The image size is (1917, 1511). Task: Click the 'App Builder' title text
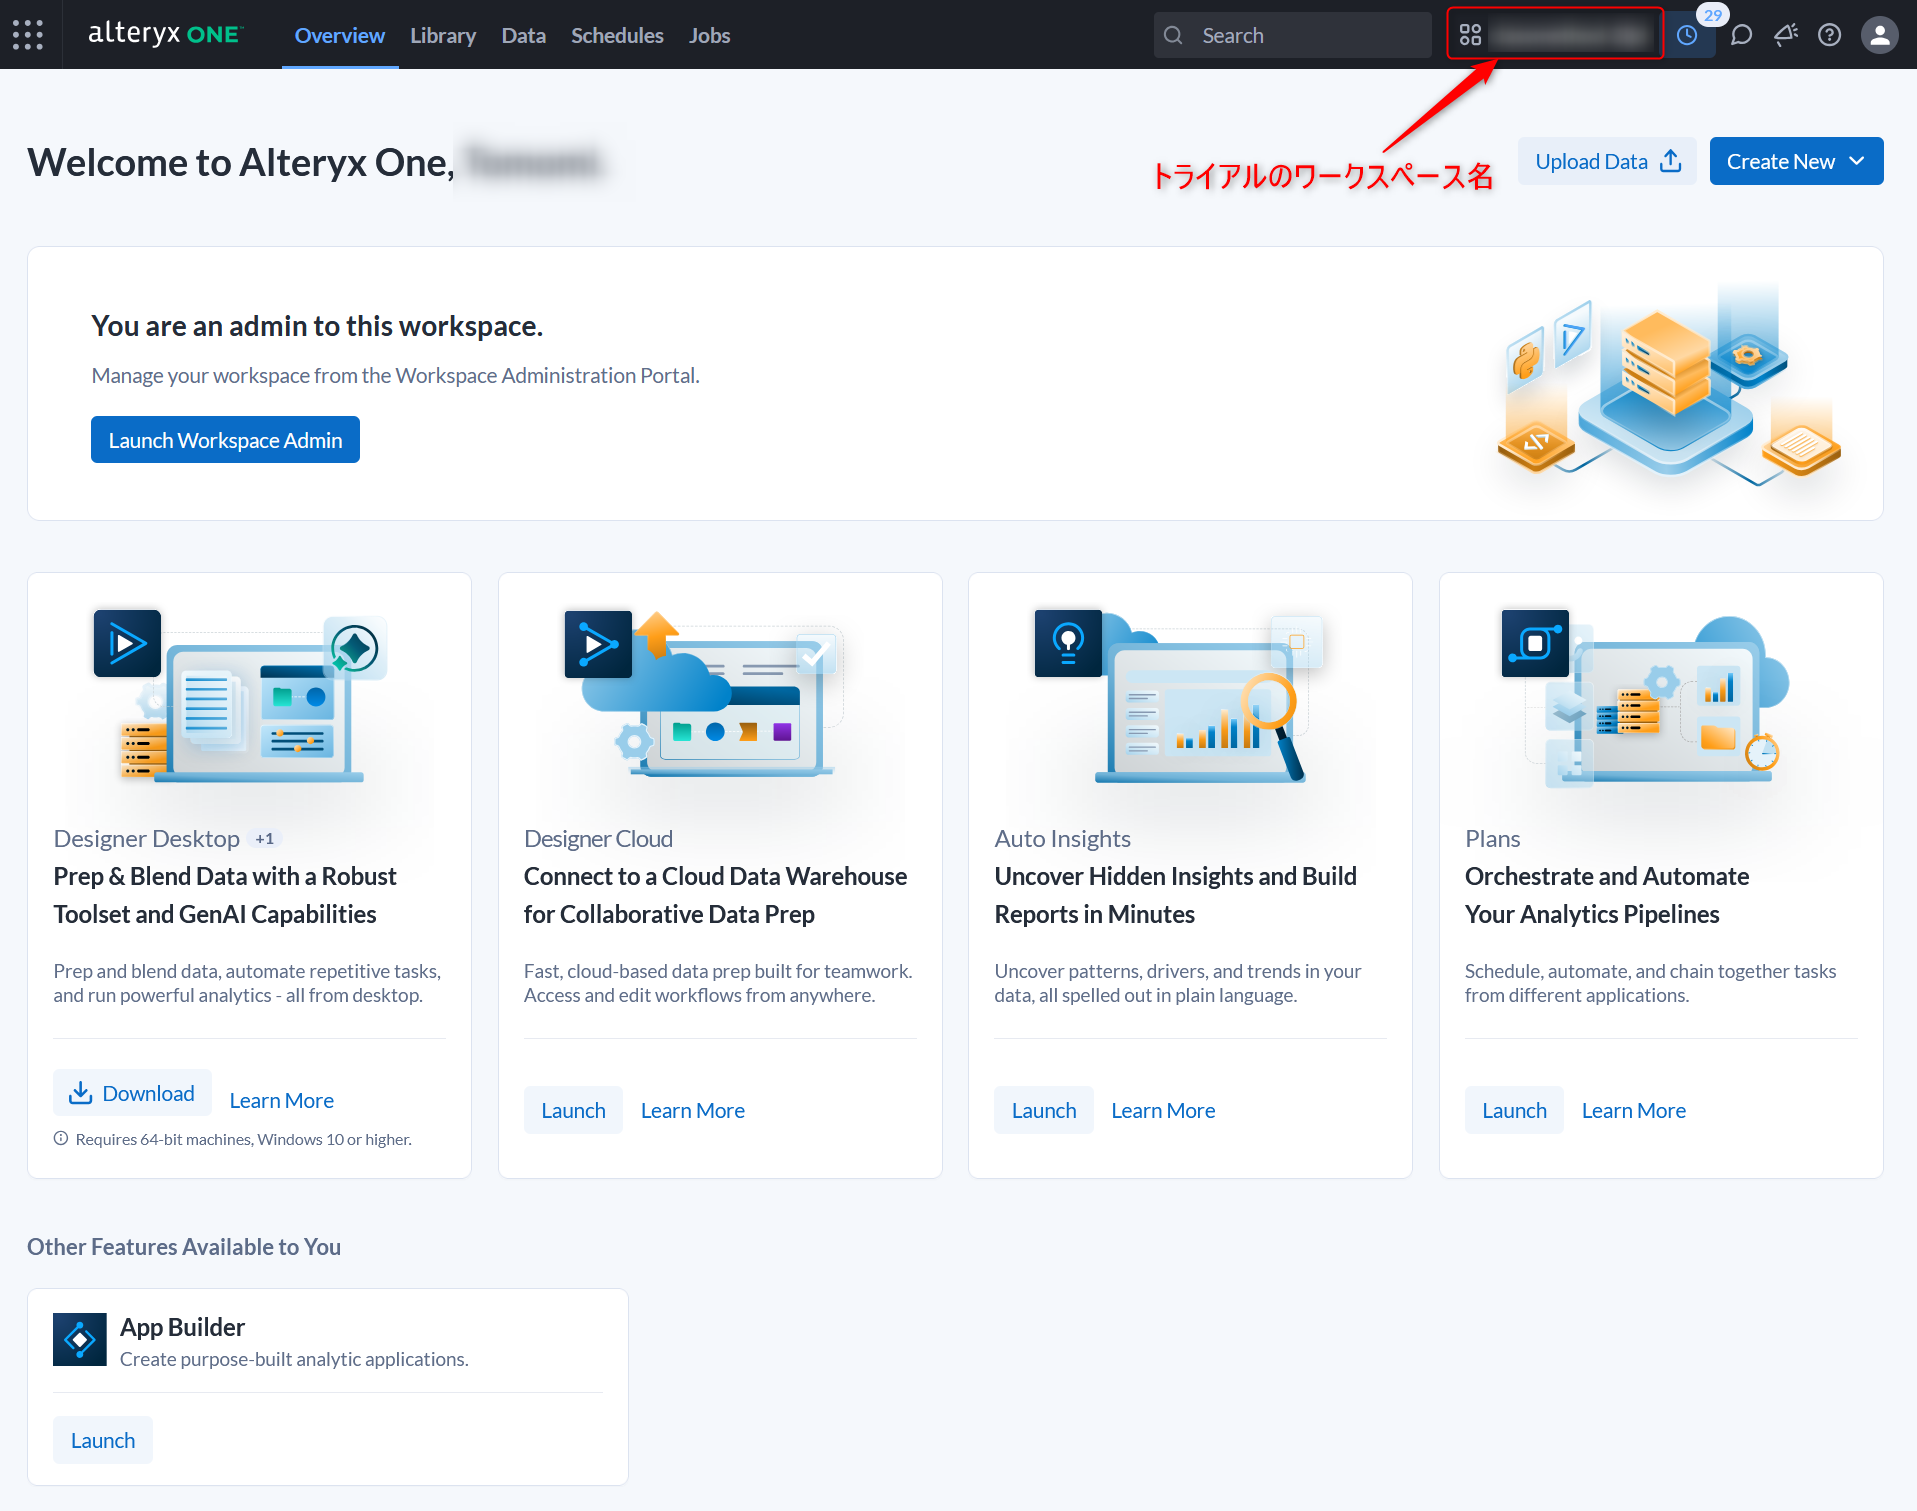[182, 1327]
